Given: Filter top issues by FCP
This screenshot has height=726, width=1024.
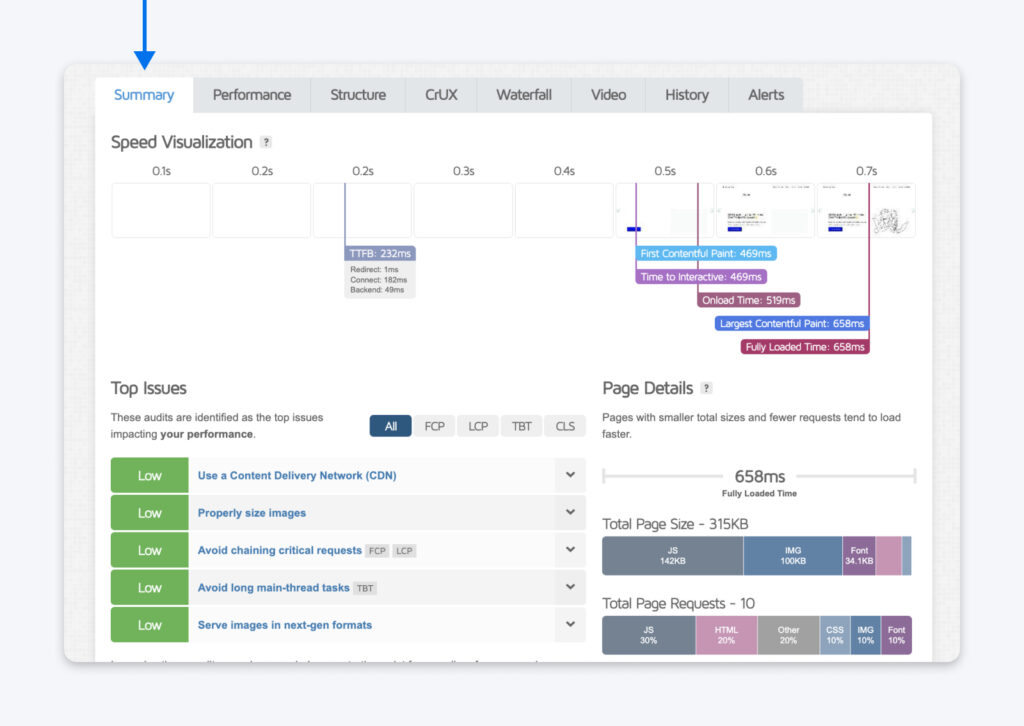Looking at the screenshot, I should point(434,426).
